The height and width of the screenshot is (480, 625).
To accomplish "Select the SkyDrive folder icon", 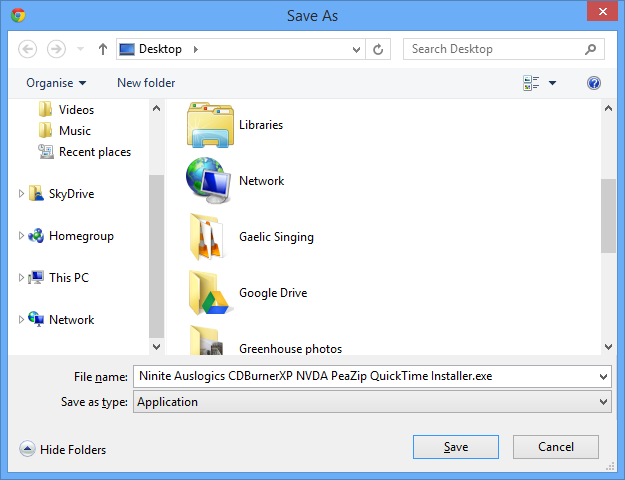I will (x=36, y=193).
